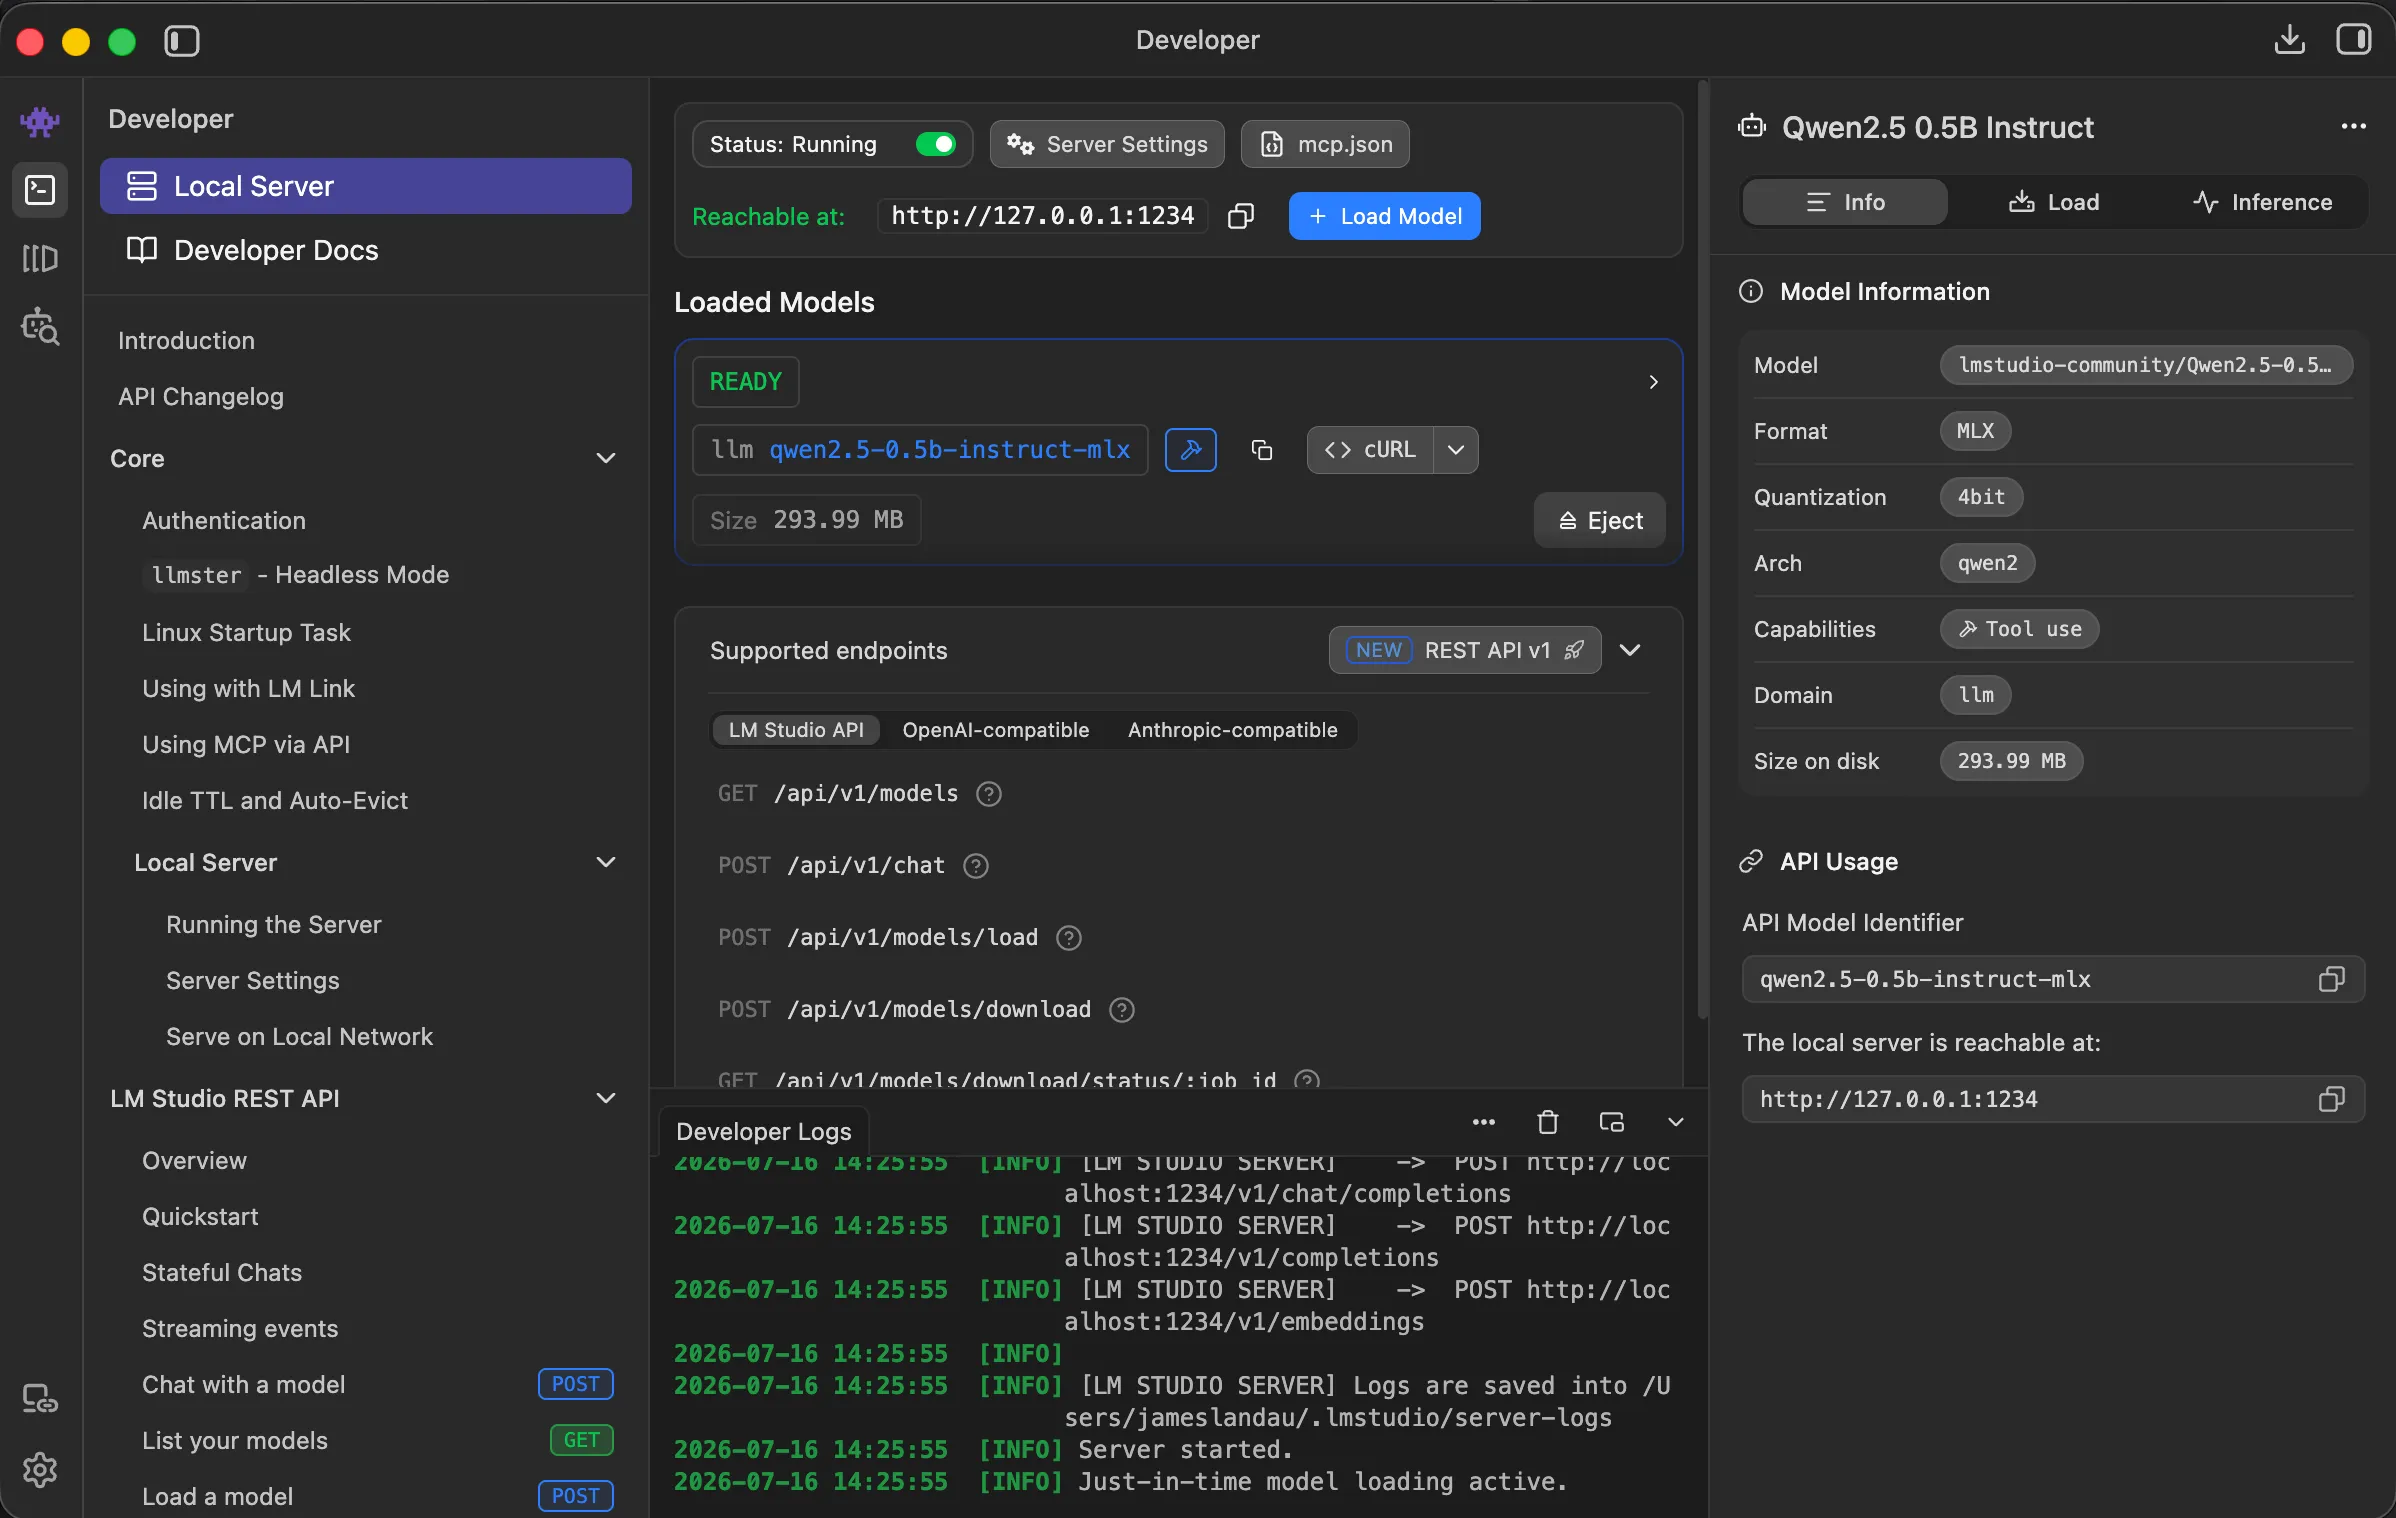Open the mcp.json file button

tap(1325, 144)
